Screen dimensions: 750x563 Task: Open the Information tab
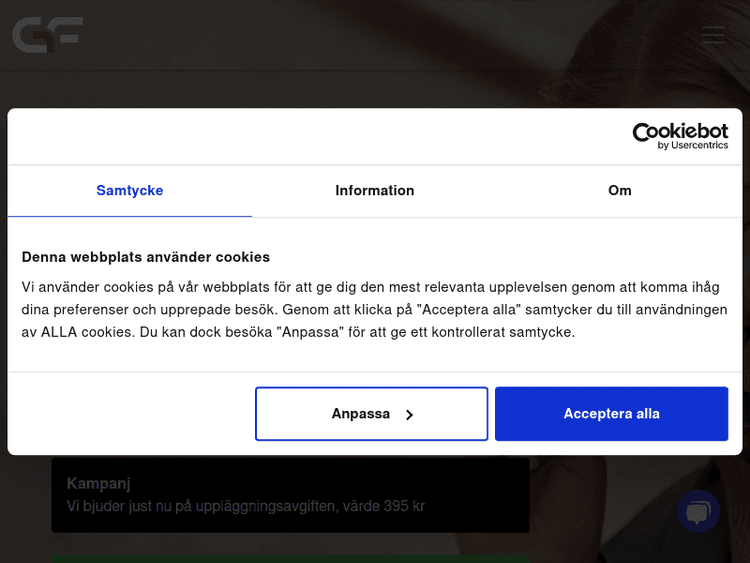coord(375,190)
